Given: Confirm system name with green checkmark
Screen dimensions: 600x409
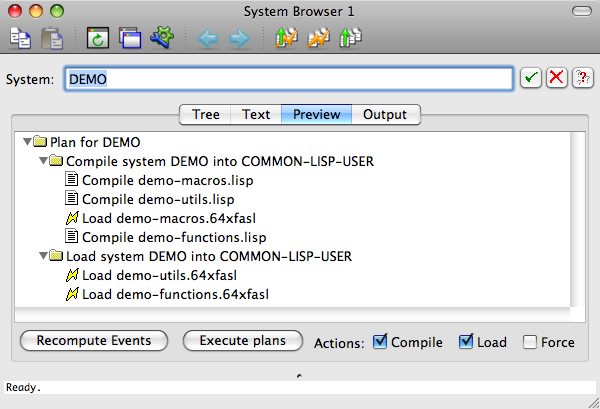Looking at the screenshot, I should pos(531,79).
